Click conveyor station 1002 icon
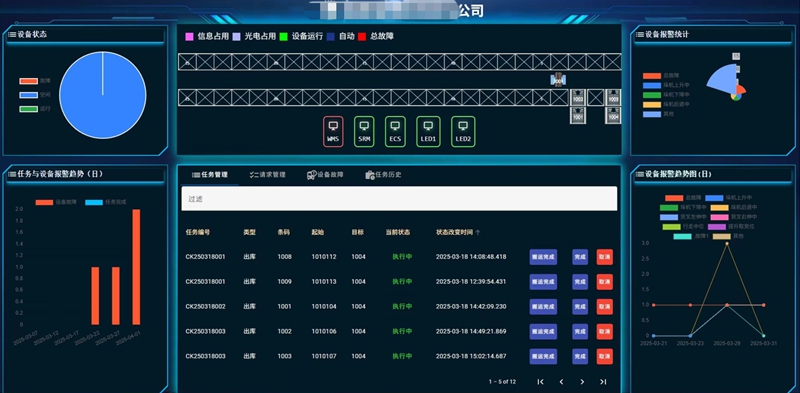 click(578, 97)
